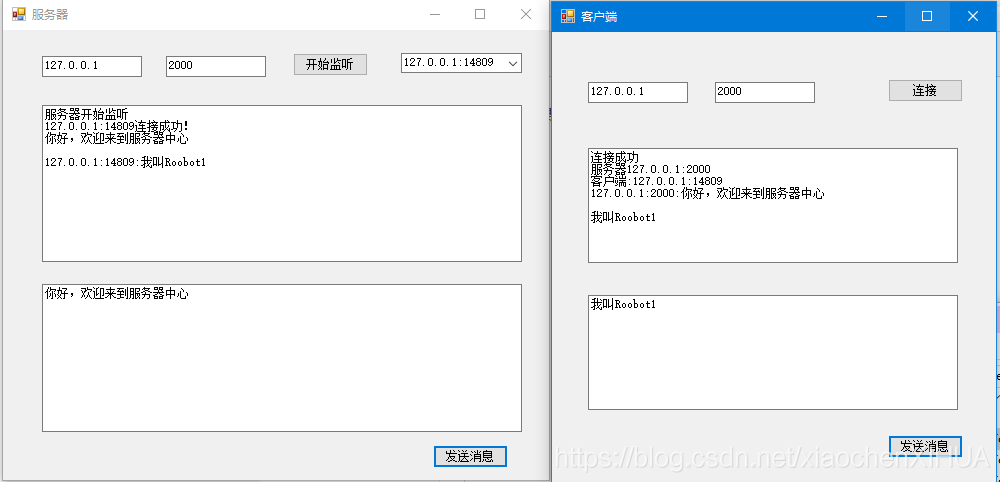The width and height of the screenshot is (1000, 482).
Task: Click 开始监听 button in server window
Action: click(x=330, y=64)
